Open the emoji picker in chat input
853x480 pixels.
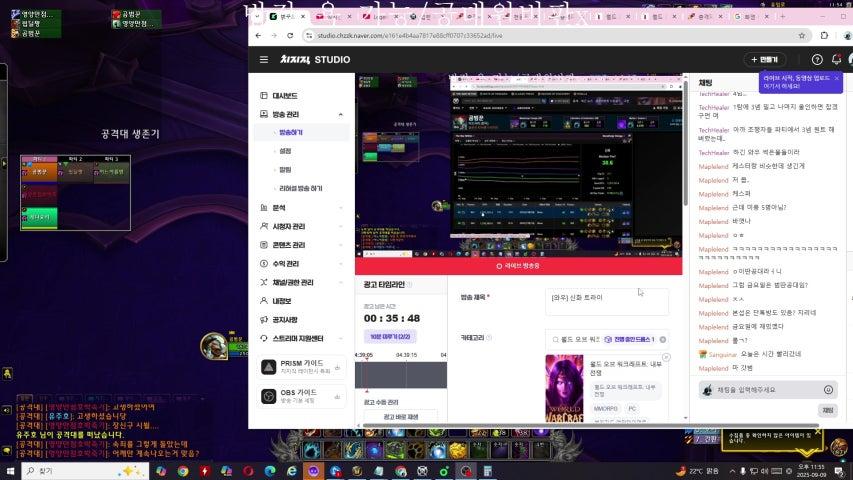(828, 390)
